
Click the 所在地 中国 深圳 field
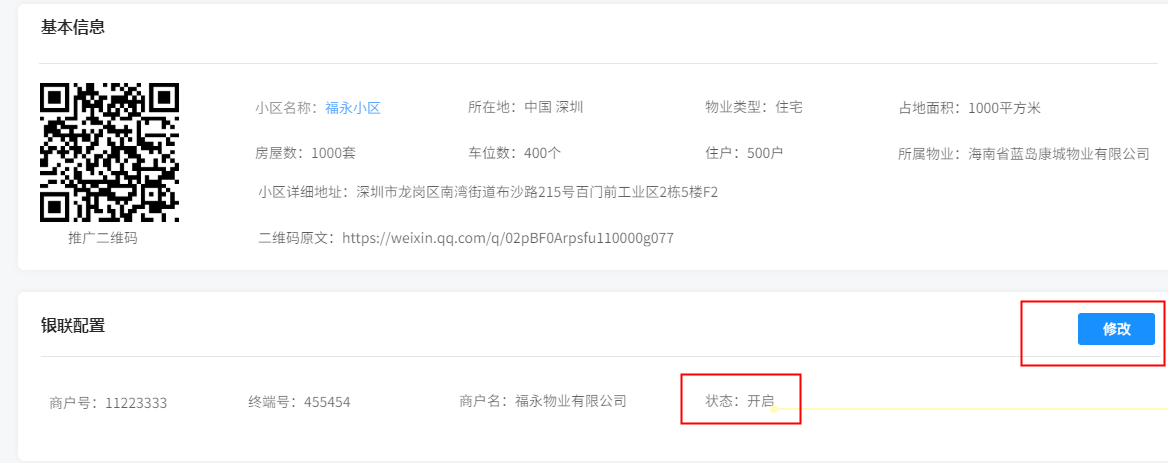click(x=525, y=107)
